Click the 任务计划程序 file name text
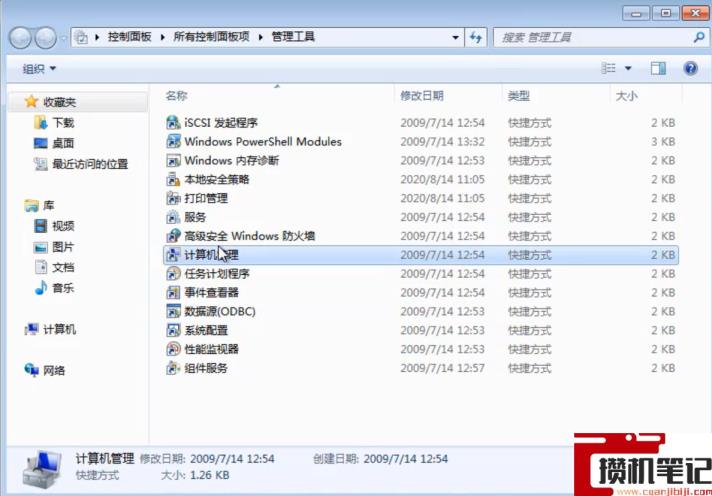The image size is (712, 496). [x=217, y=274]
